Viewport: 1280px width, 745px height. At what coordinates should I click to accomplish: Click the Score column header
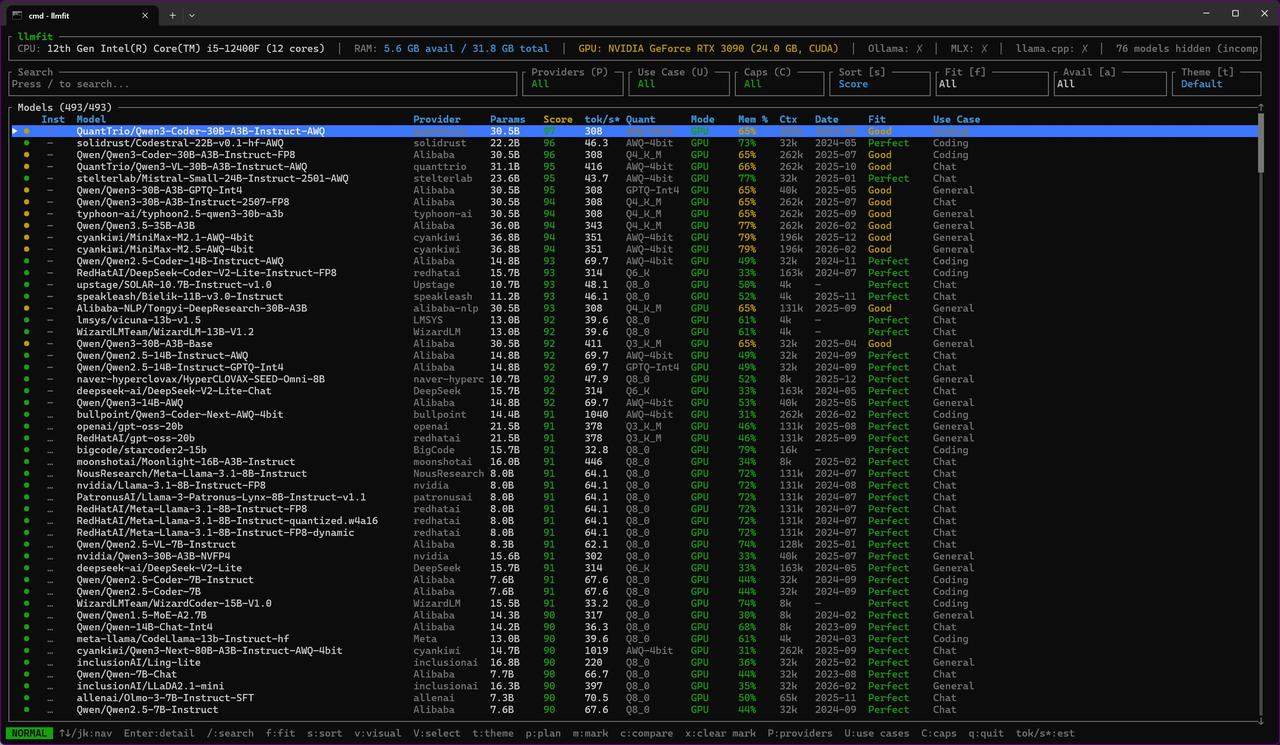557,119
